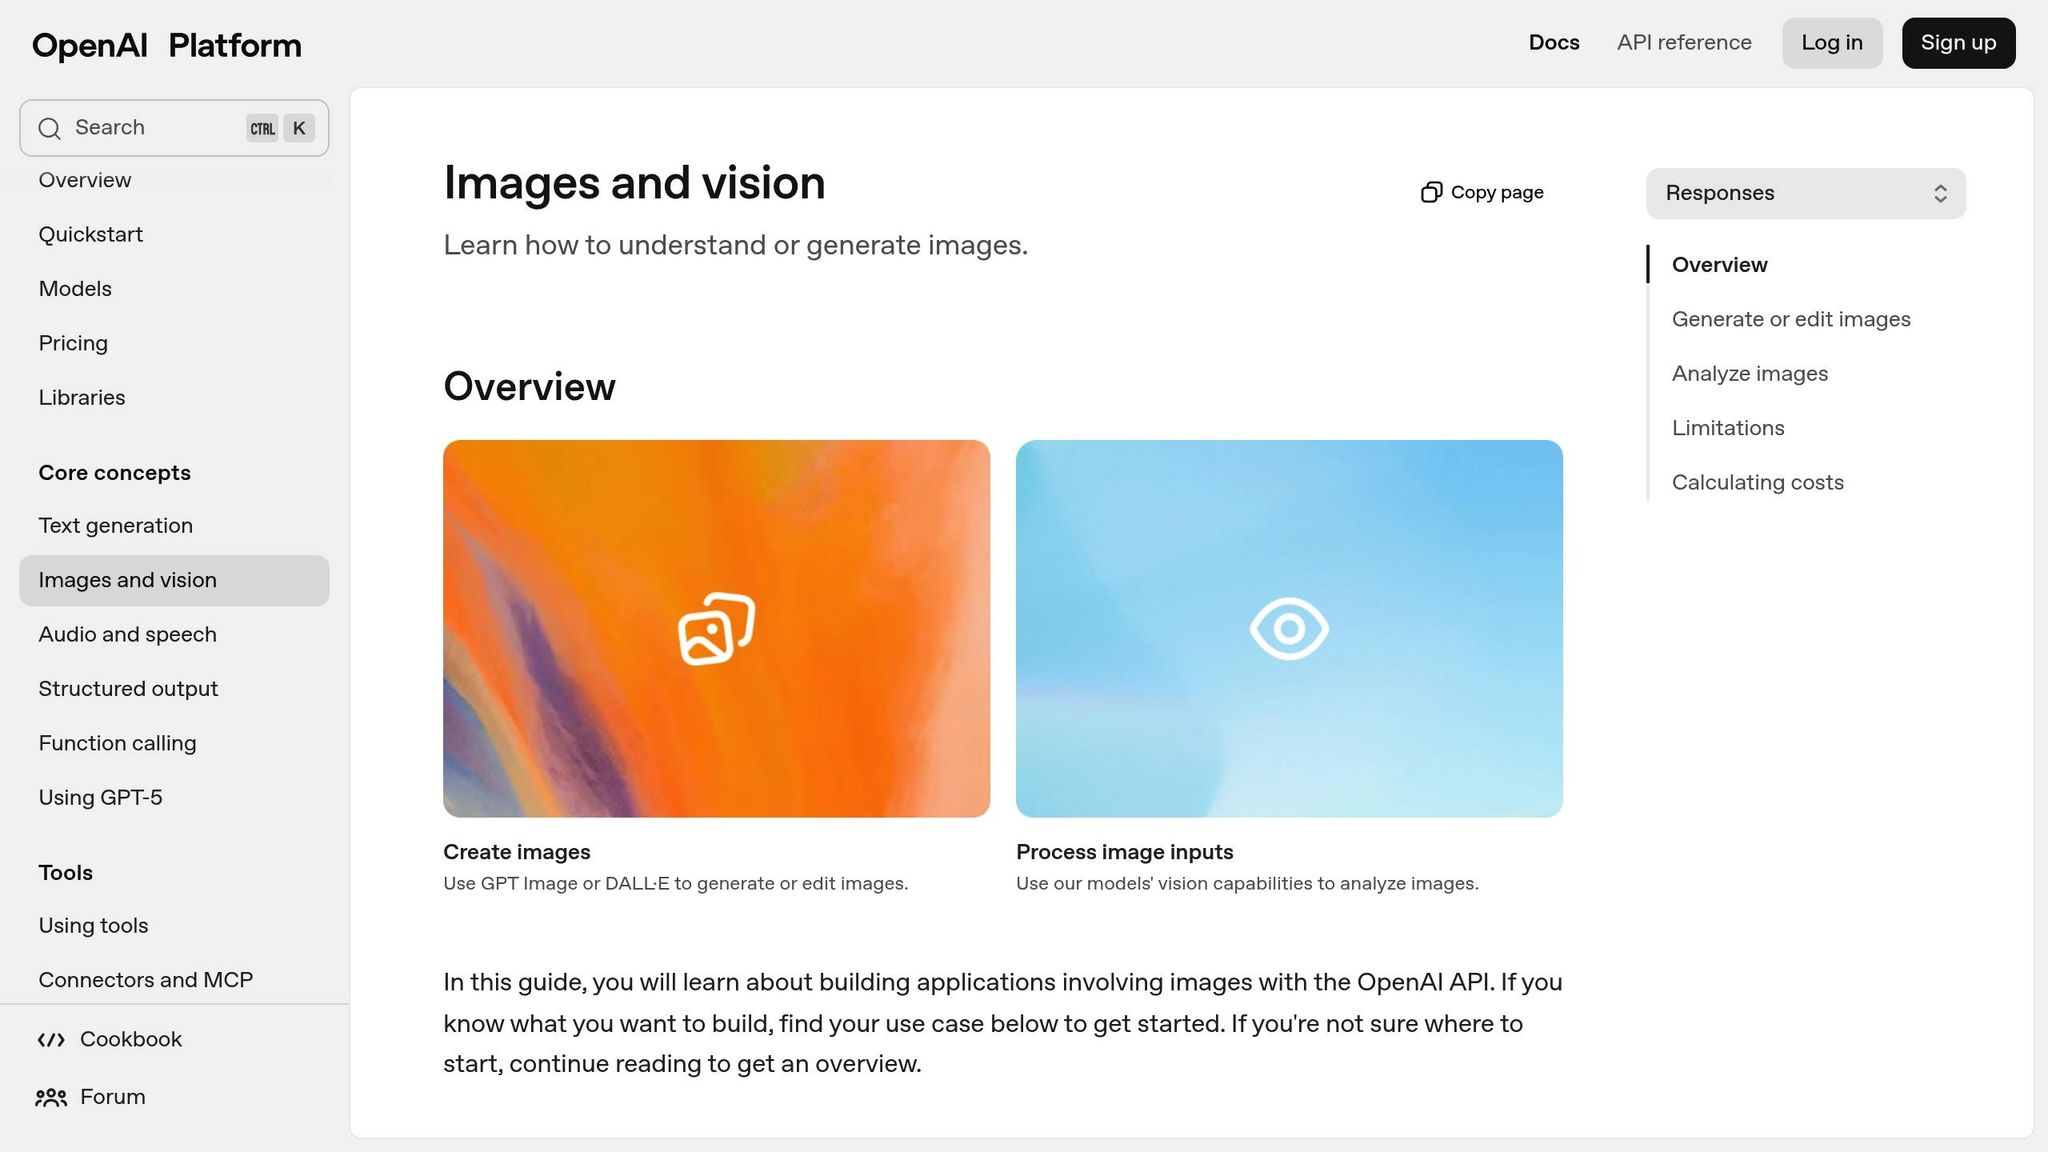
Task: Click the Overview section heading in content
Action: point(529,387)
